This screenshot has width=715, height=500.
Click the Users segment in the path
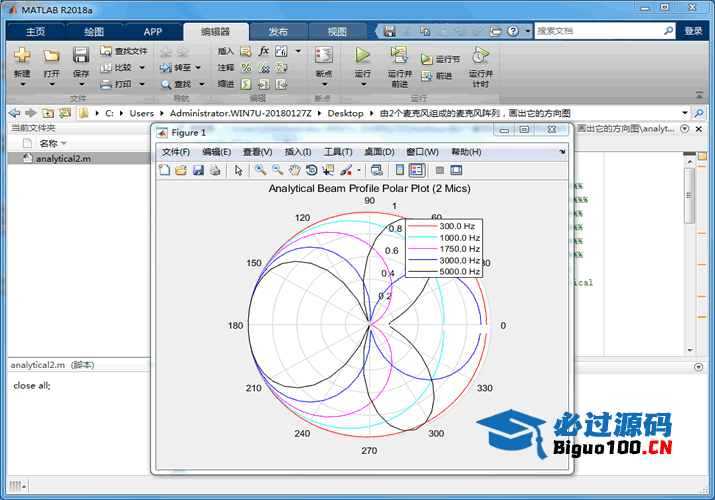click(141, 113)
